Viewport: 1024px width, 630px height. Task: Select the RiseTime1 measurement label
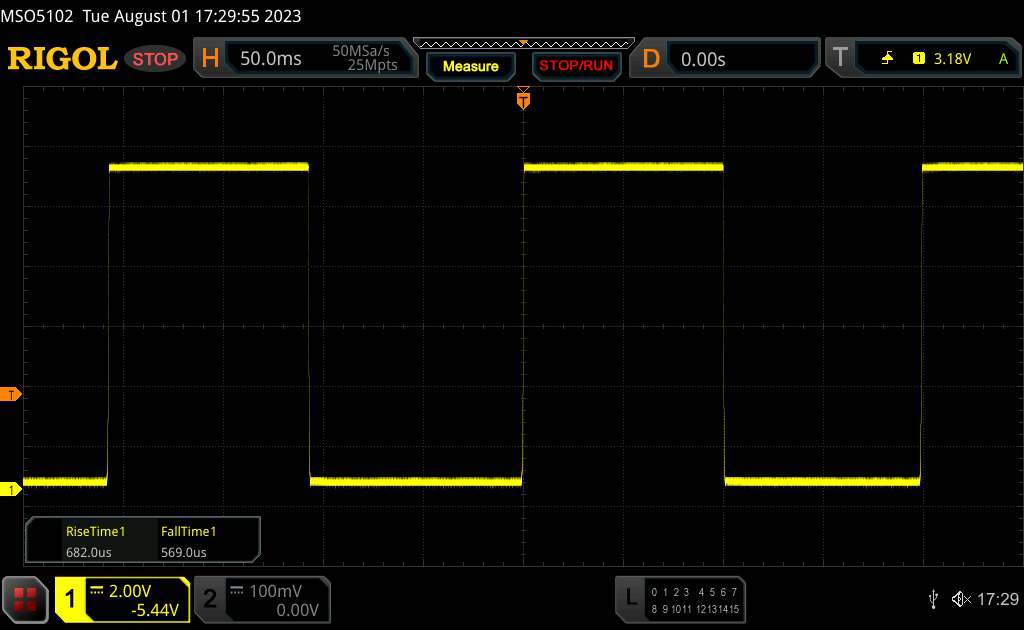tap(95, 531)
